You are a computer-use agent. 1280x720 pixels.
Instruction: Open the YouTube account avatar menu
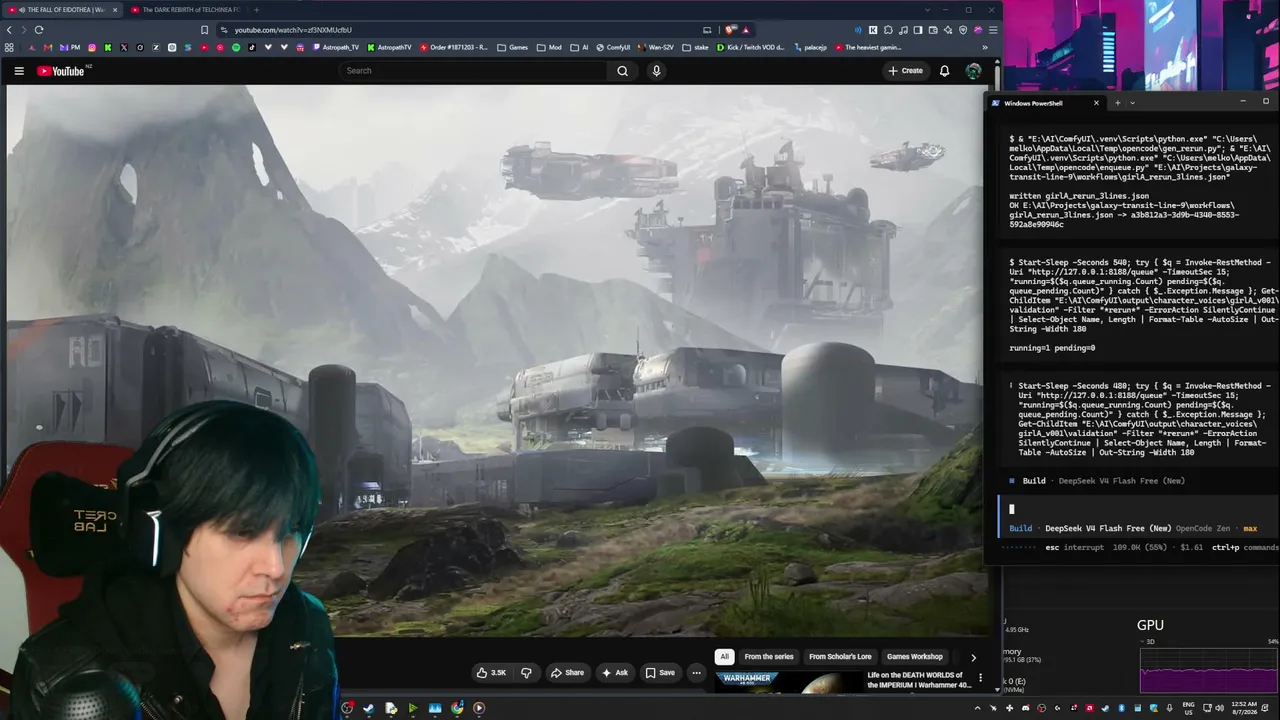coord(973,71)
